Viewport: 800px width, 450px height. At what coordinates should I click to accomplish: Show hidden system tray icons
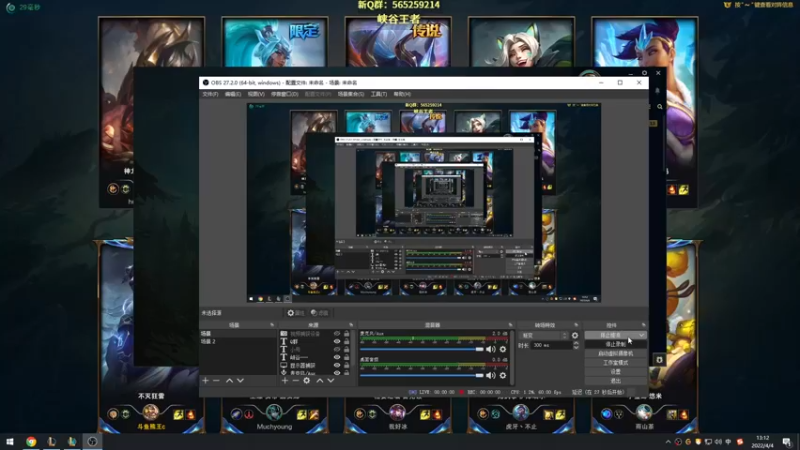click(668, 442)
